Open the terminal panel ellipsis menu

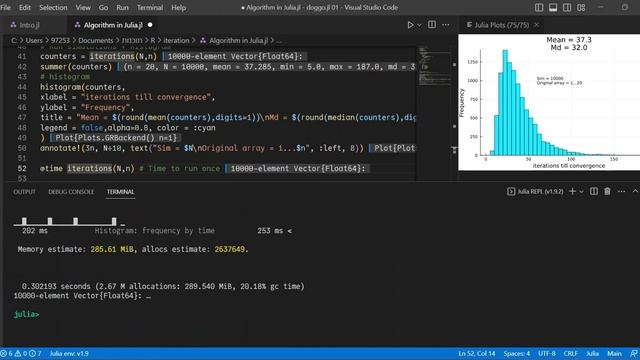[621, 191]
